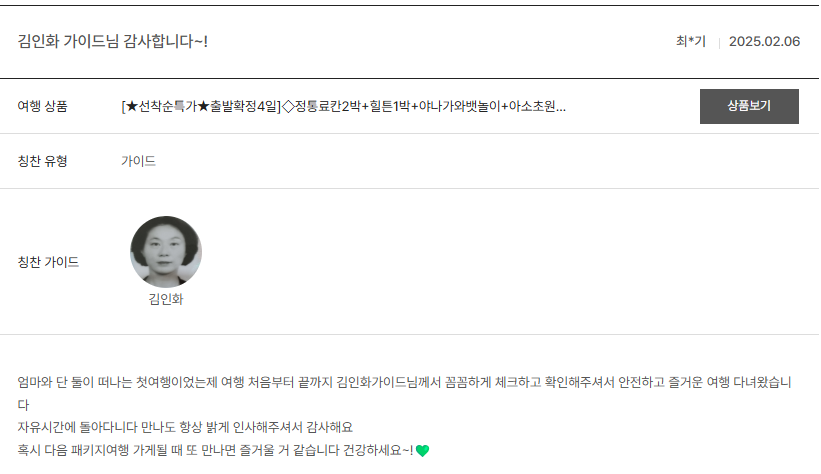
Task: Click the review line starting with 혹시 다음
Action: [216, 450]
